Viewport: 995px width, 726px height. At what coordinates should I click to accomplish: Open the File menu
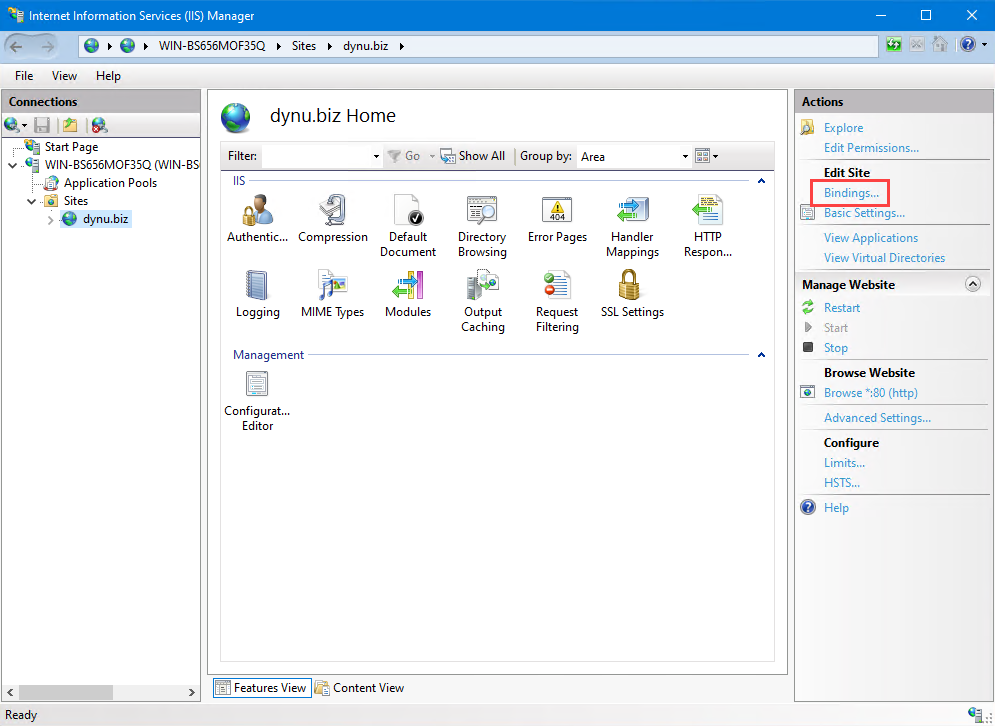tap(24, 76)
